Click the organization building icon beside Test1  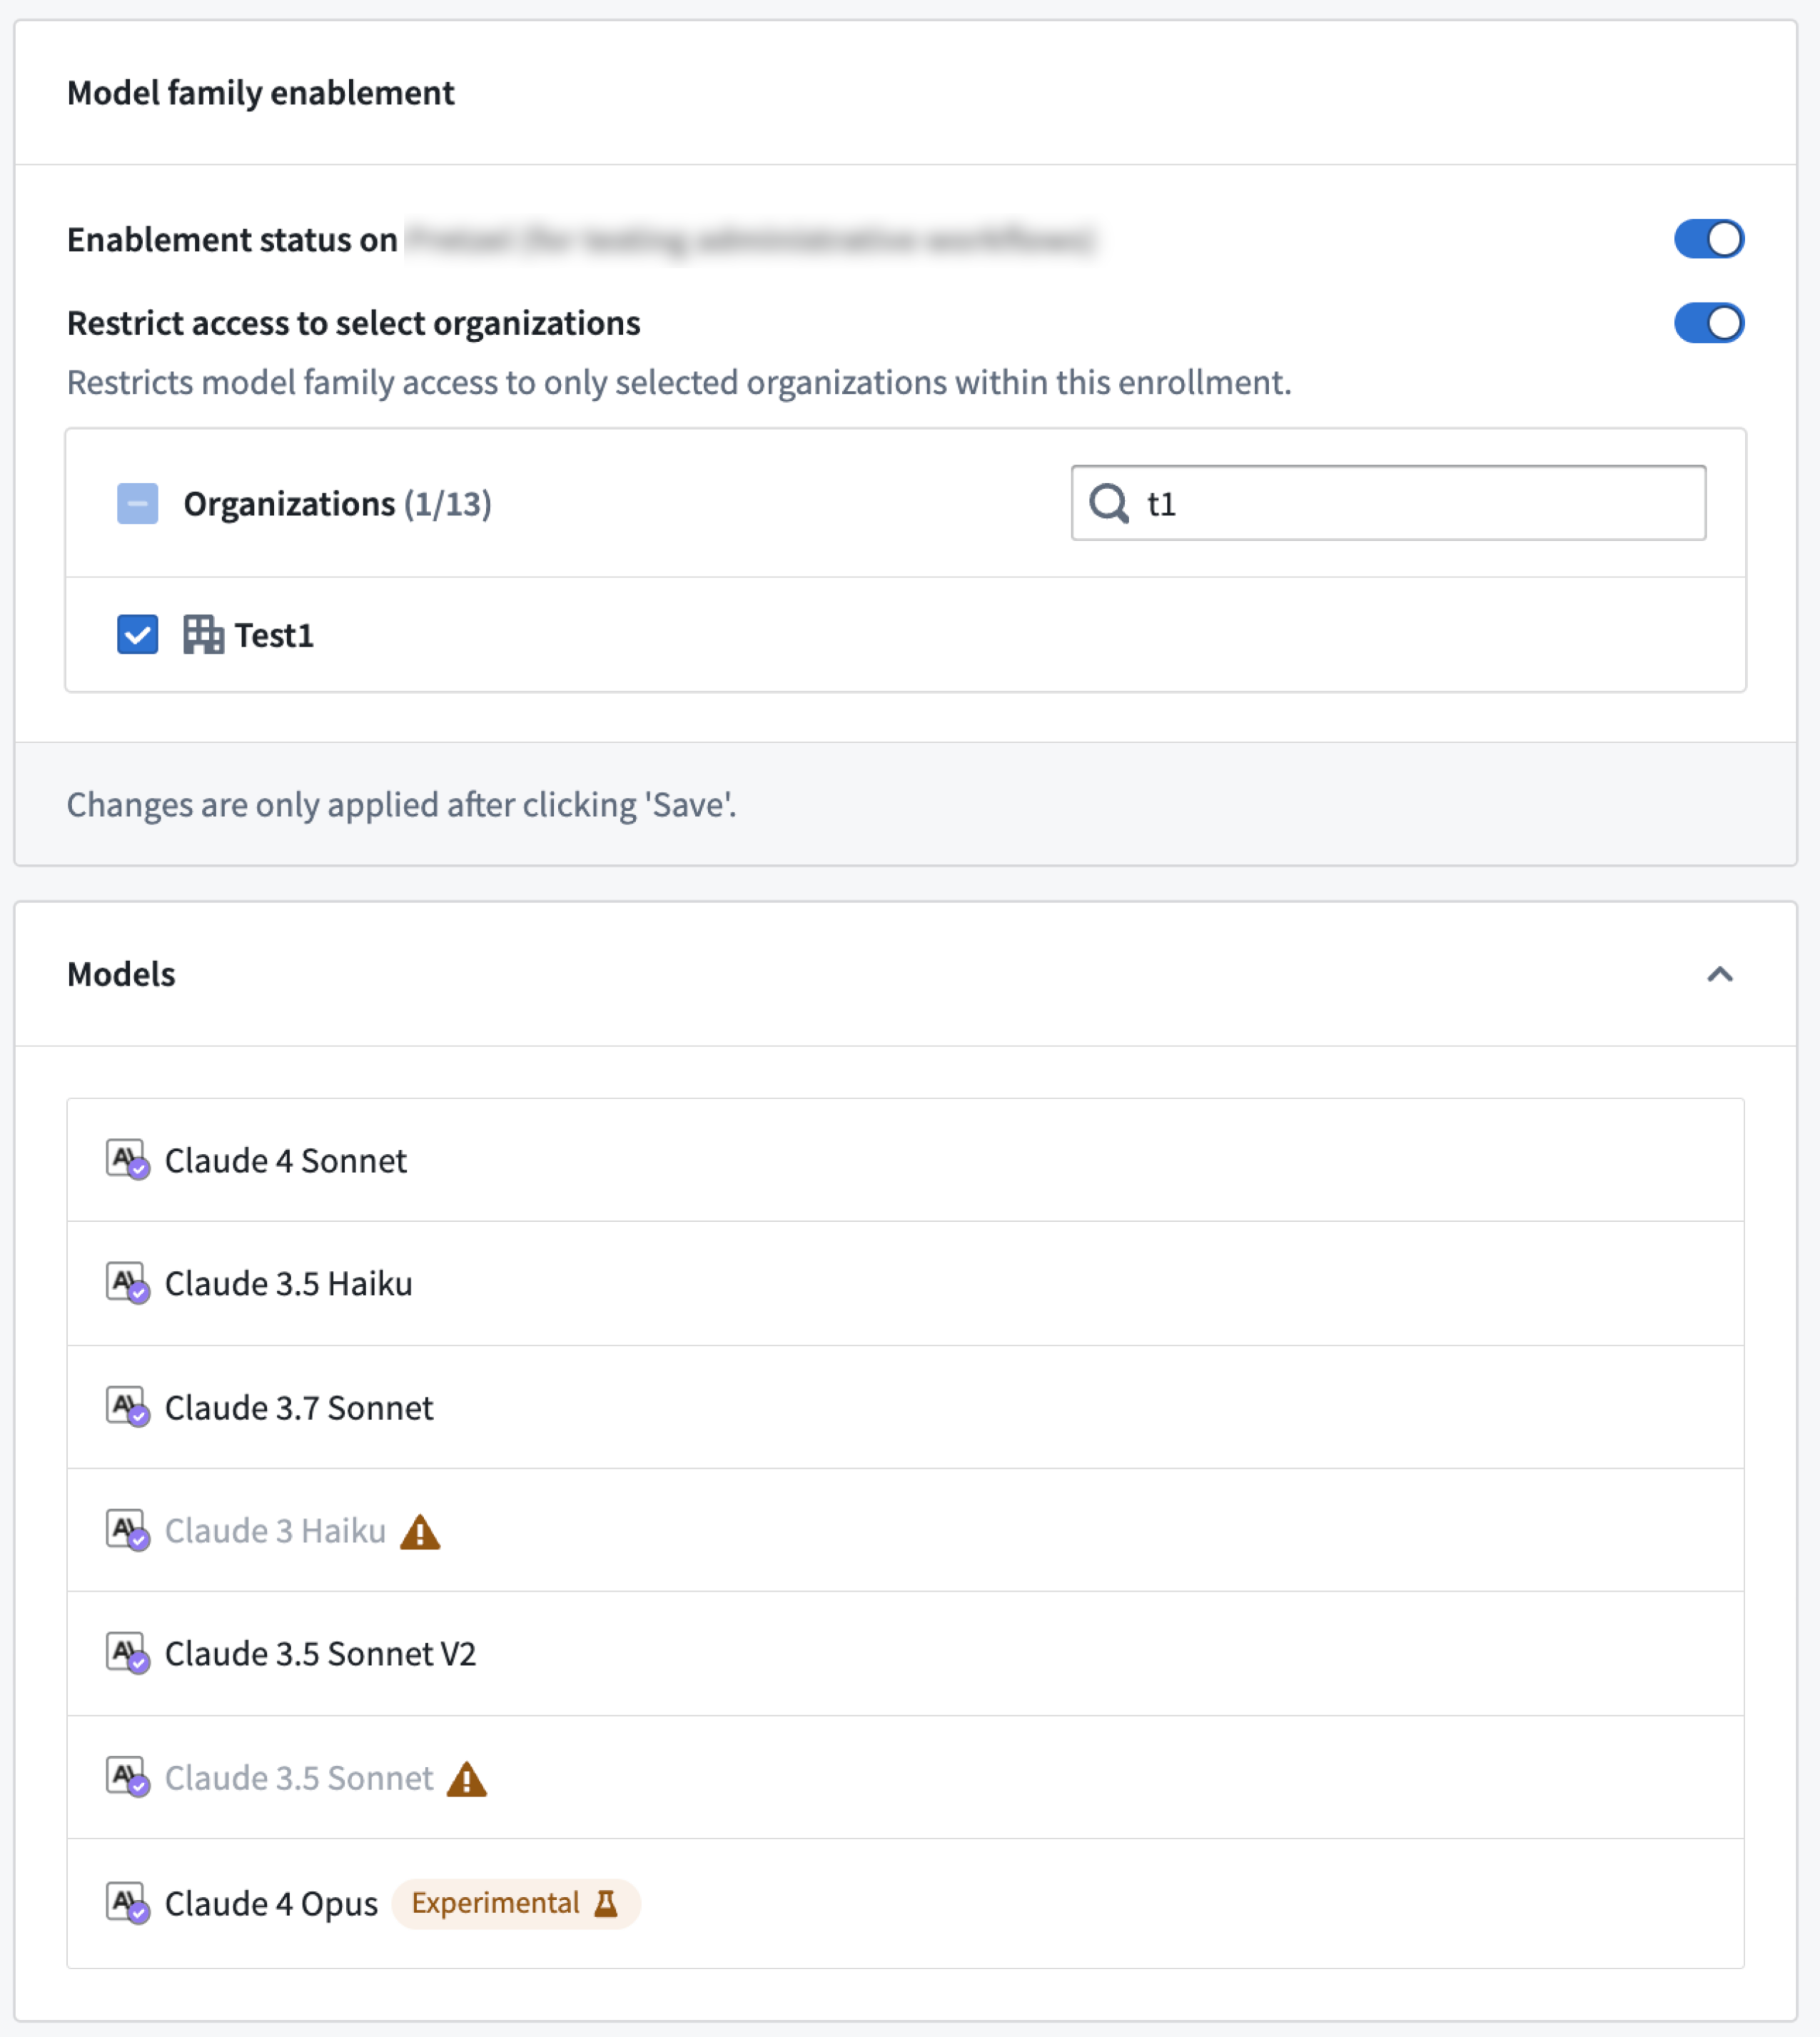point(203,635)
